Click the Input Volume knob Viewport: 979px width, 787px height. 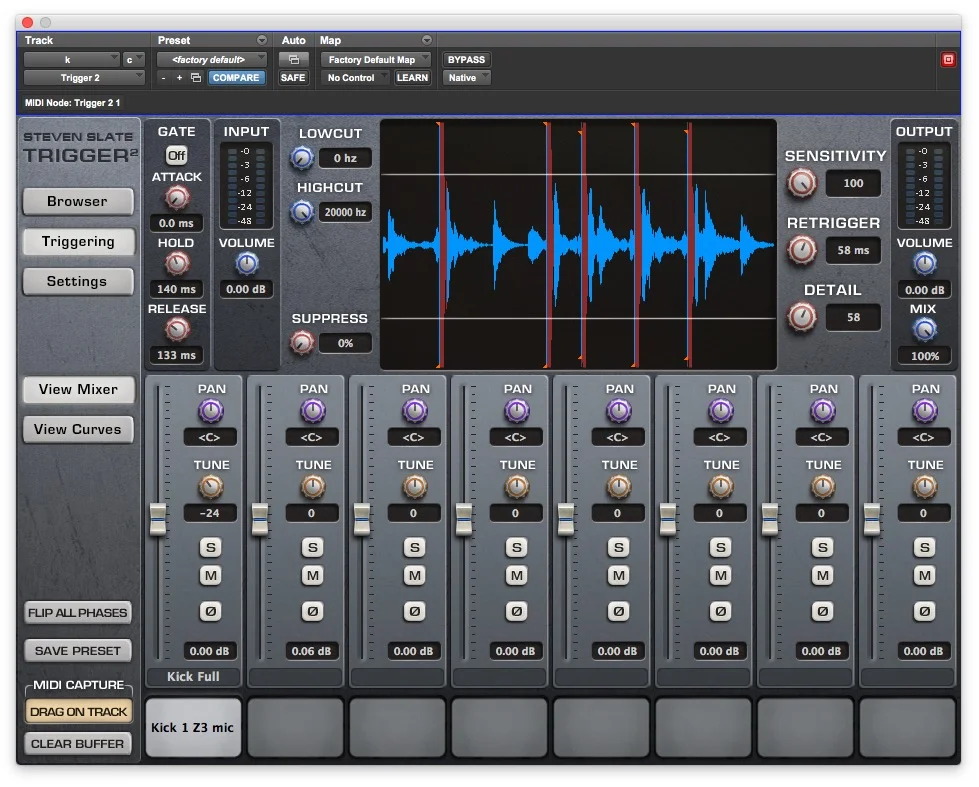247,264
